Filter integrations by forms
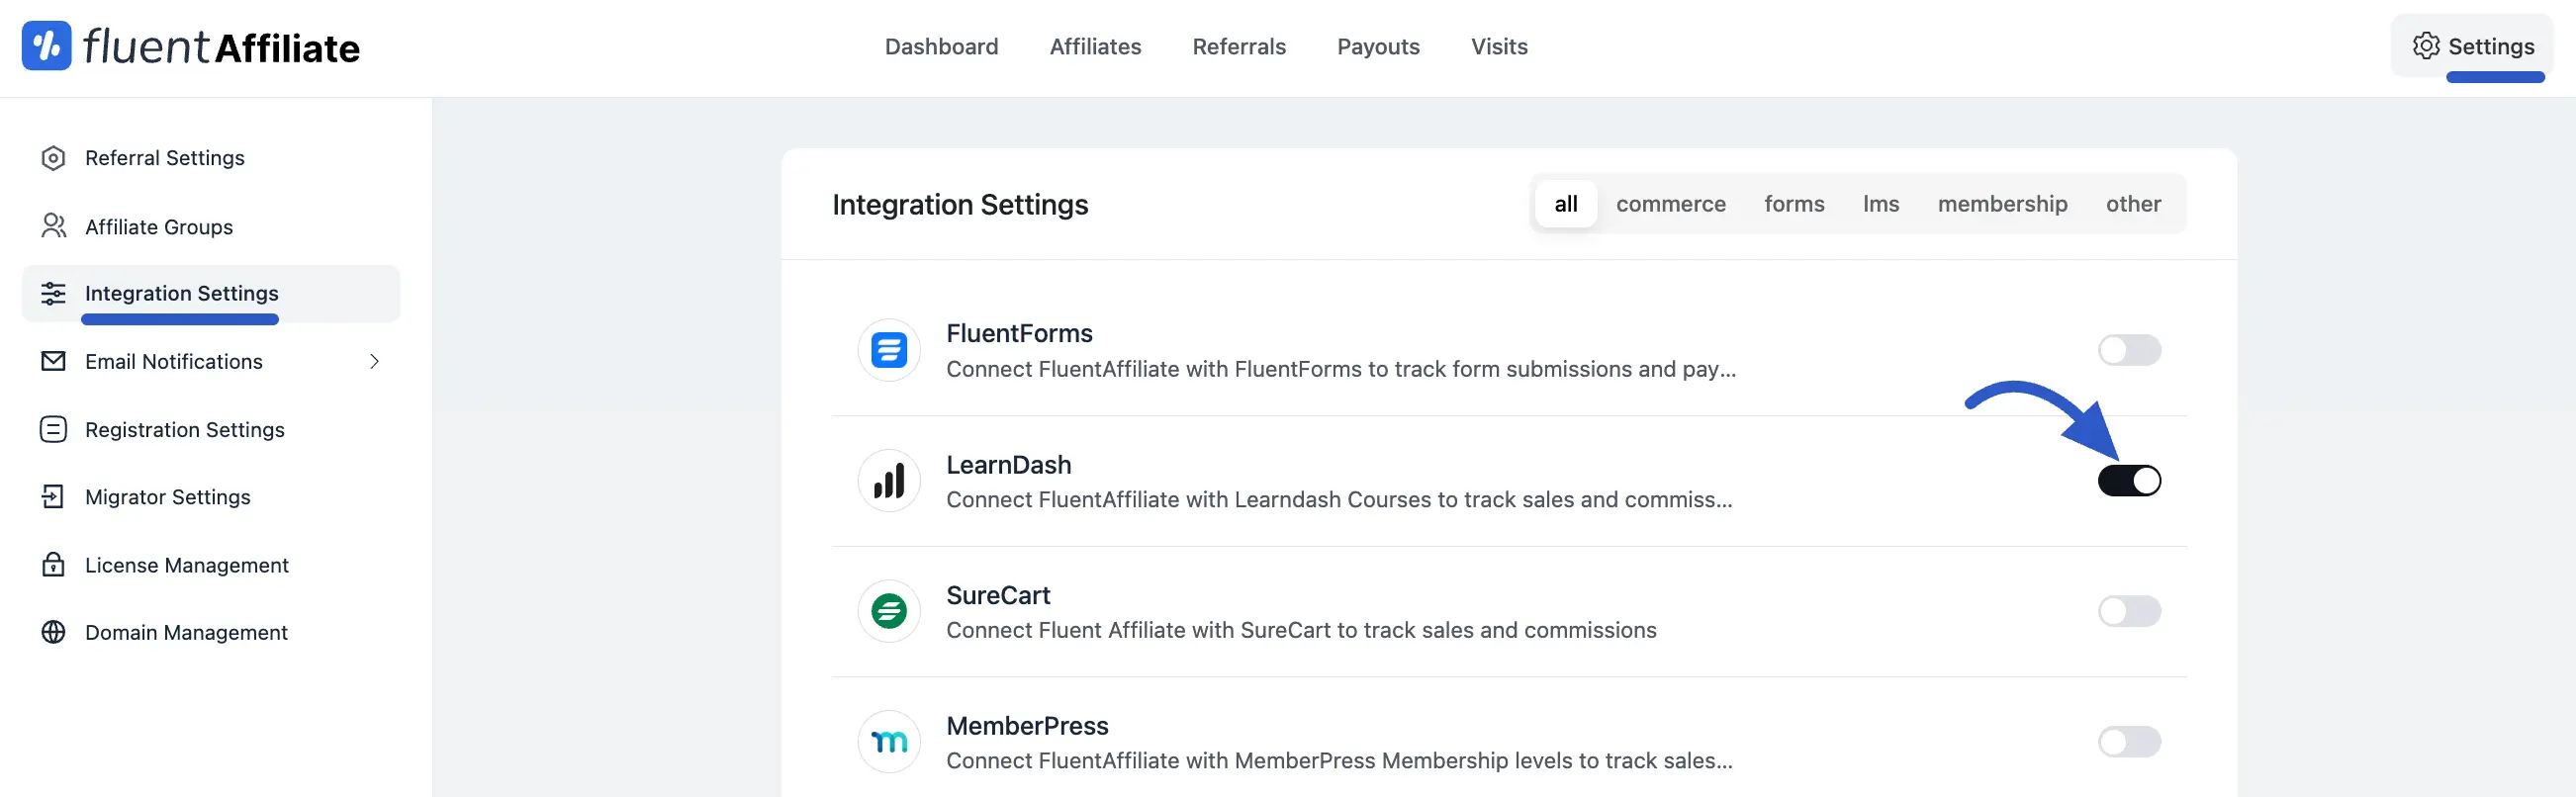2576x797 pixels. click(x=1794, y=204)
